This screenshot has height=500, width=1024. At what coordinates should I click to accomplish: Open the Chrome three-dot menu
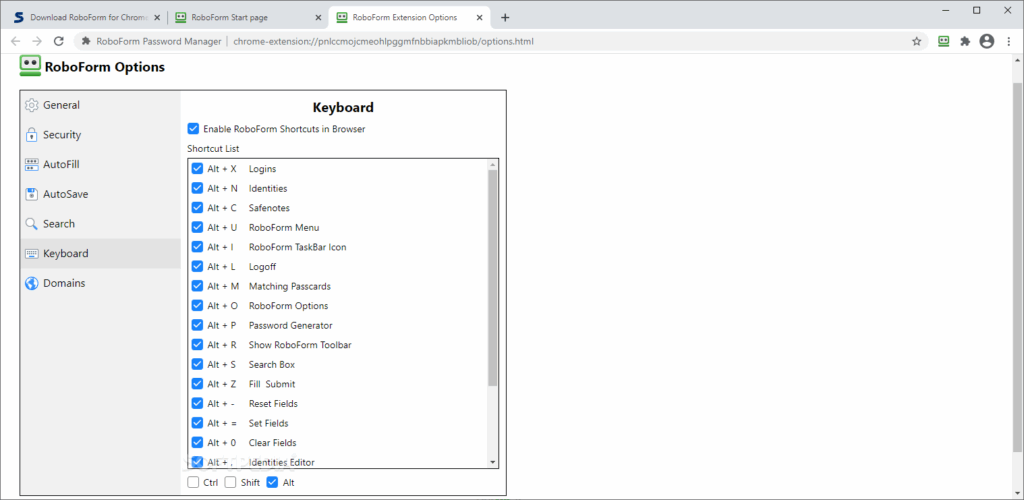click(1008, 41)
